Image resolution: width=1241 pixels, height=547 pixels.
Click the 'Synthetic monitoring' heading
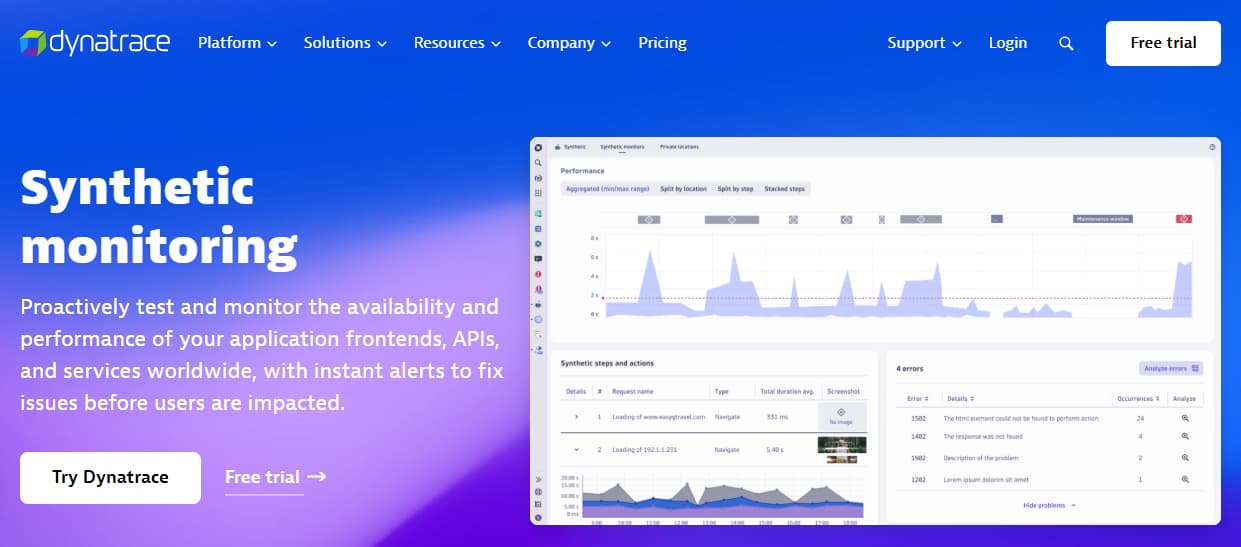click(x=159, y=216)
